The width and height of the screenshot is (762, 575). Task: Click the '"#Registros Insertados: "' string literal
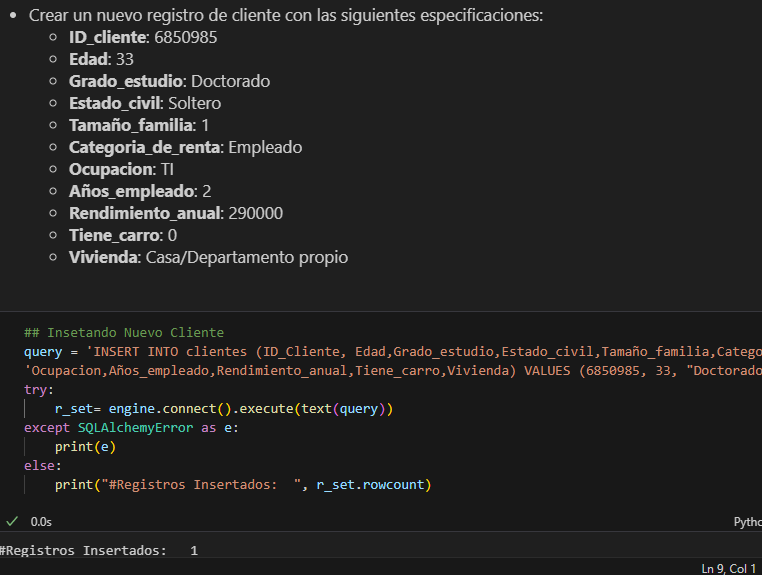201,484
